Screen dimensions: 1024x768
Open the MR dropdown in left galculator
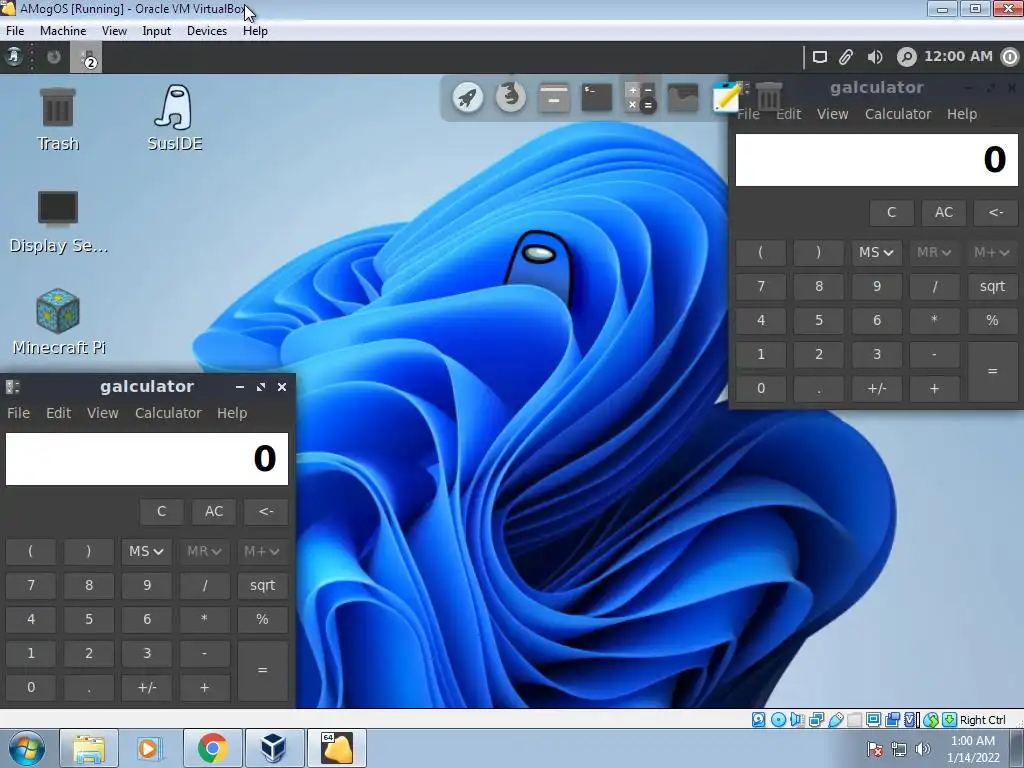click(204, 551)
